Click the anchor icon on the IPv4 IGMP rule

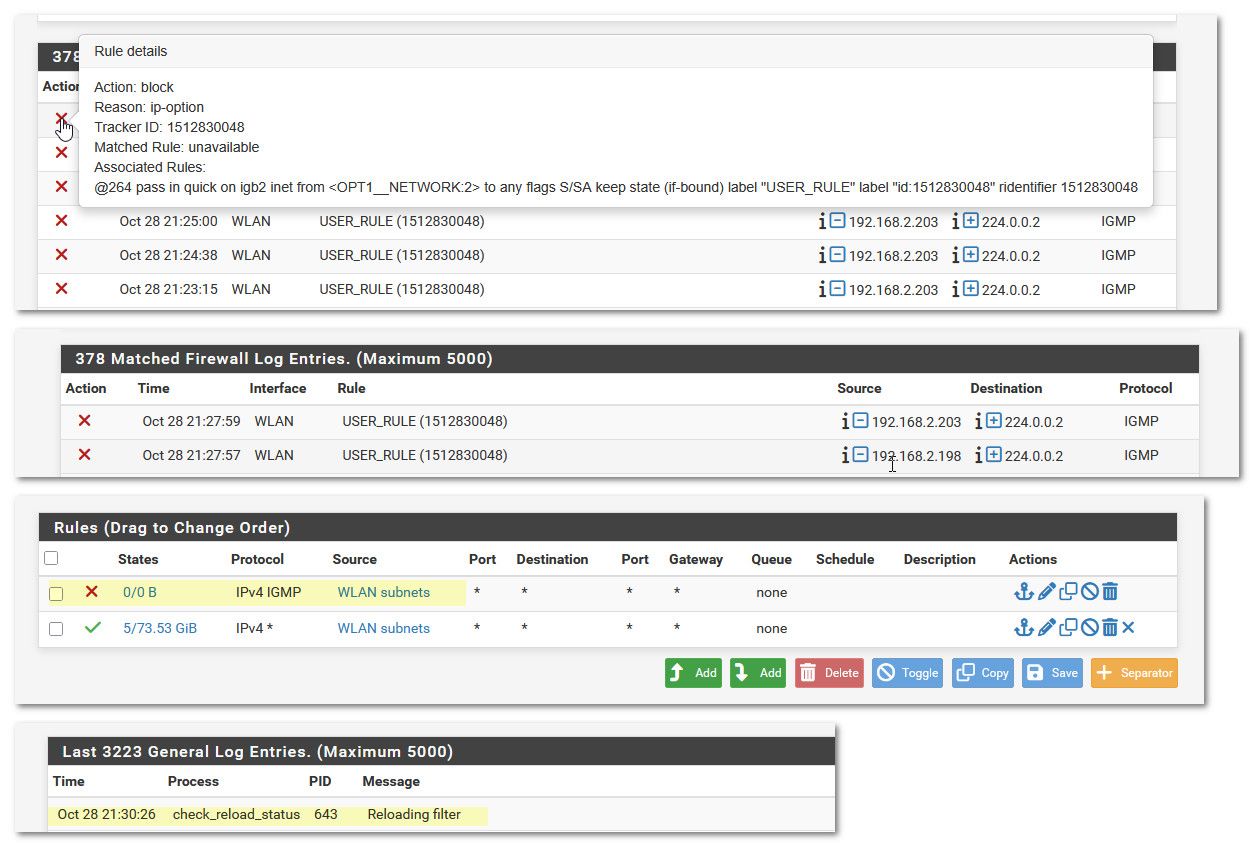1023,592
